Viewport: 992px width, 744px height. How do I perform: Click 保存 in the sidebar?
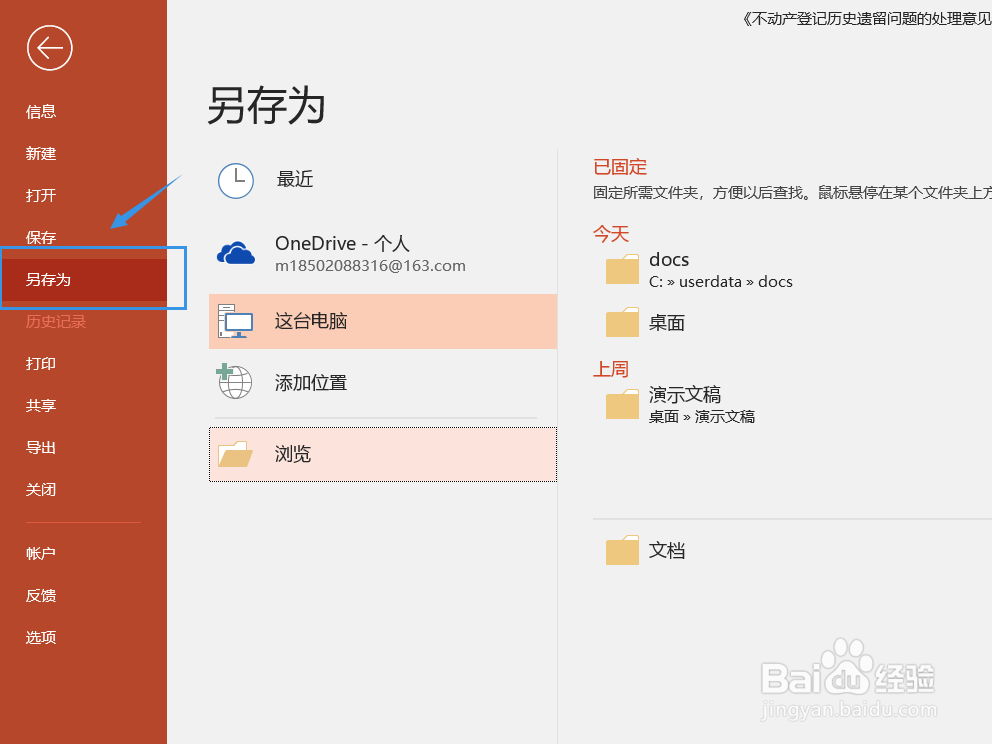(x=41, y=237)
